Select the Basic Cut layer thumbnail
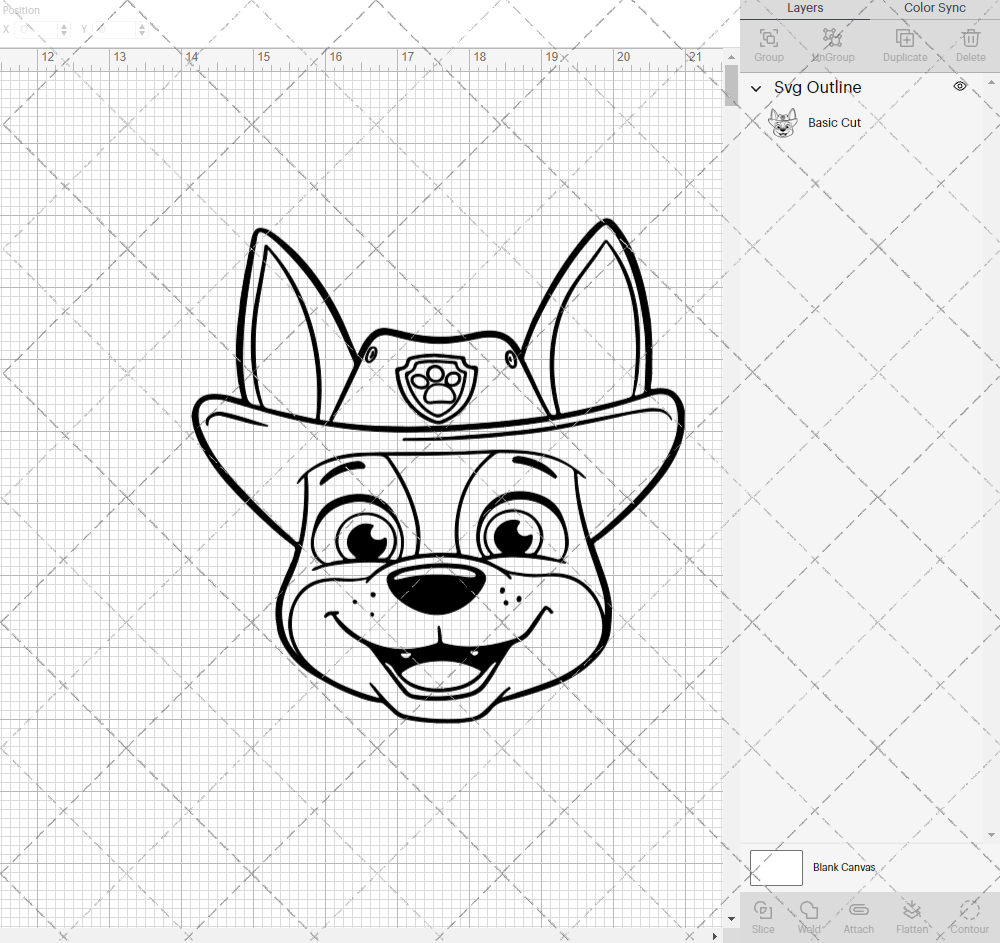The height and width of the screenshot is (943, 1000). (784, 122)
